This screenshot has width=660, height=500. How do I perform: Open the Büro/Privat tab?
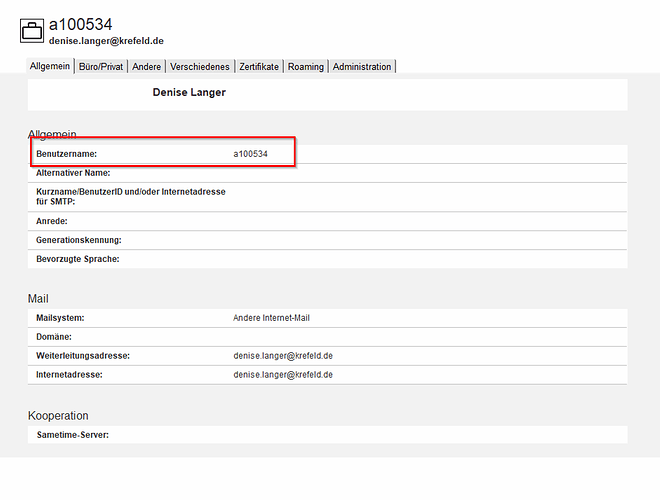coord(100,67)
